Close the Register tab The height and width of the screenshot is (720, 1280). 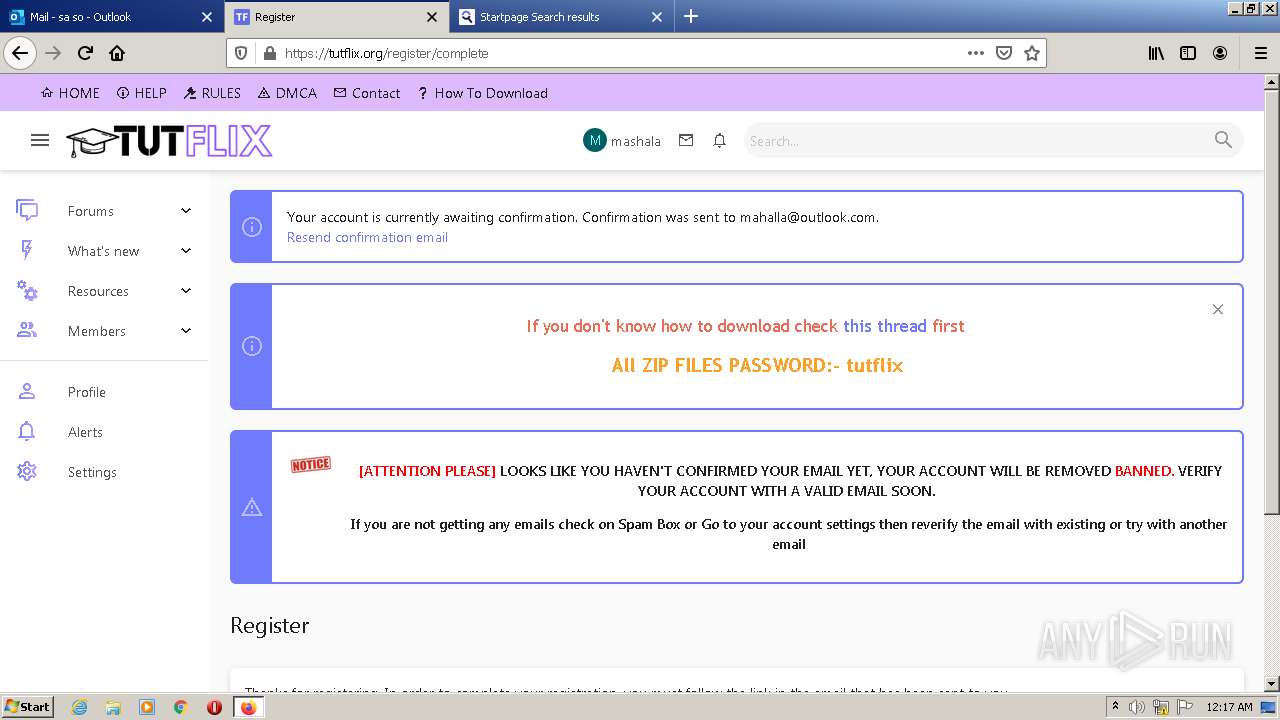coord(432,17)
